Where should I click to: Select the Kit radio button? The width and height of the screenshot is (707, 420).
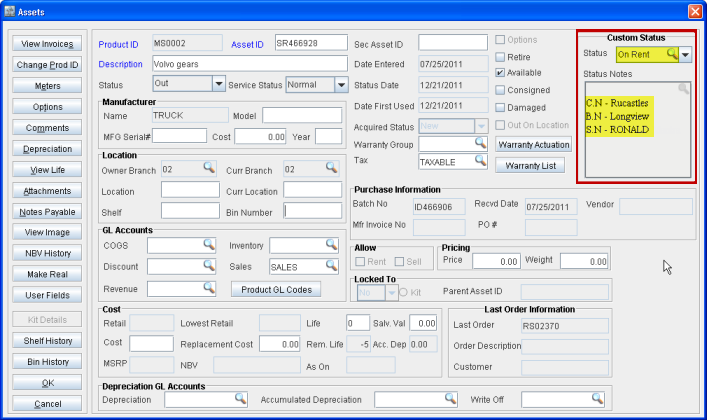[x=404, y=292]
